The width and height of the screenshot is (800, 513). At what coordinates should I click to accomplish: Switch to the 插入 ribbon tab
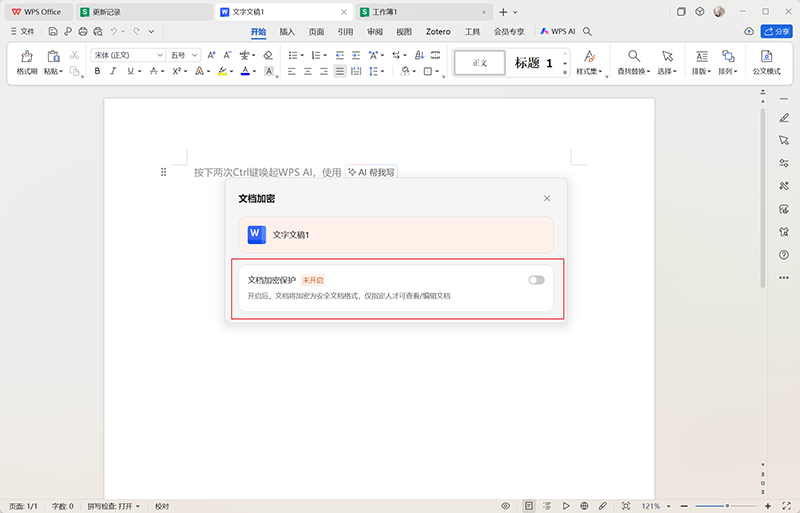287,32
